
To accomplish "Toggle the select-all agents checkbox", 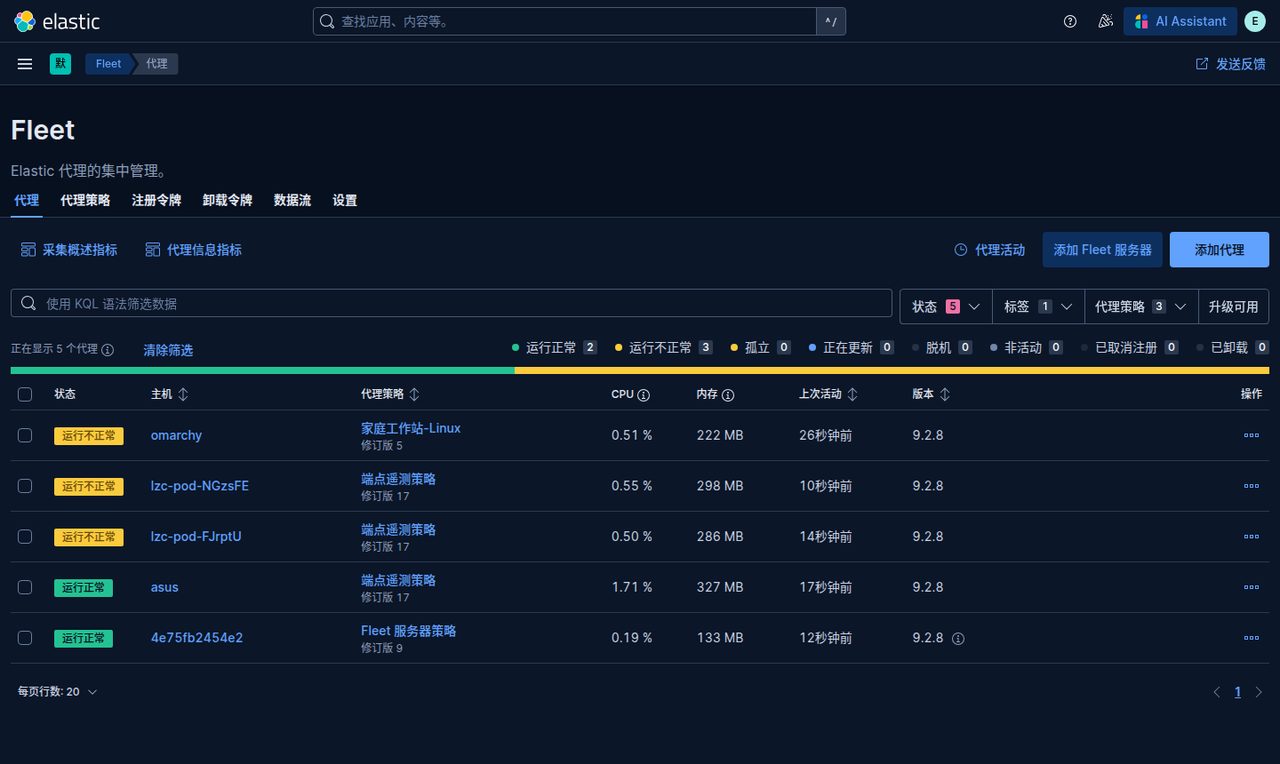I will (x=25, y=395).
